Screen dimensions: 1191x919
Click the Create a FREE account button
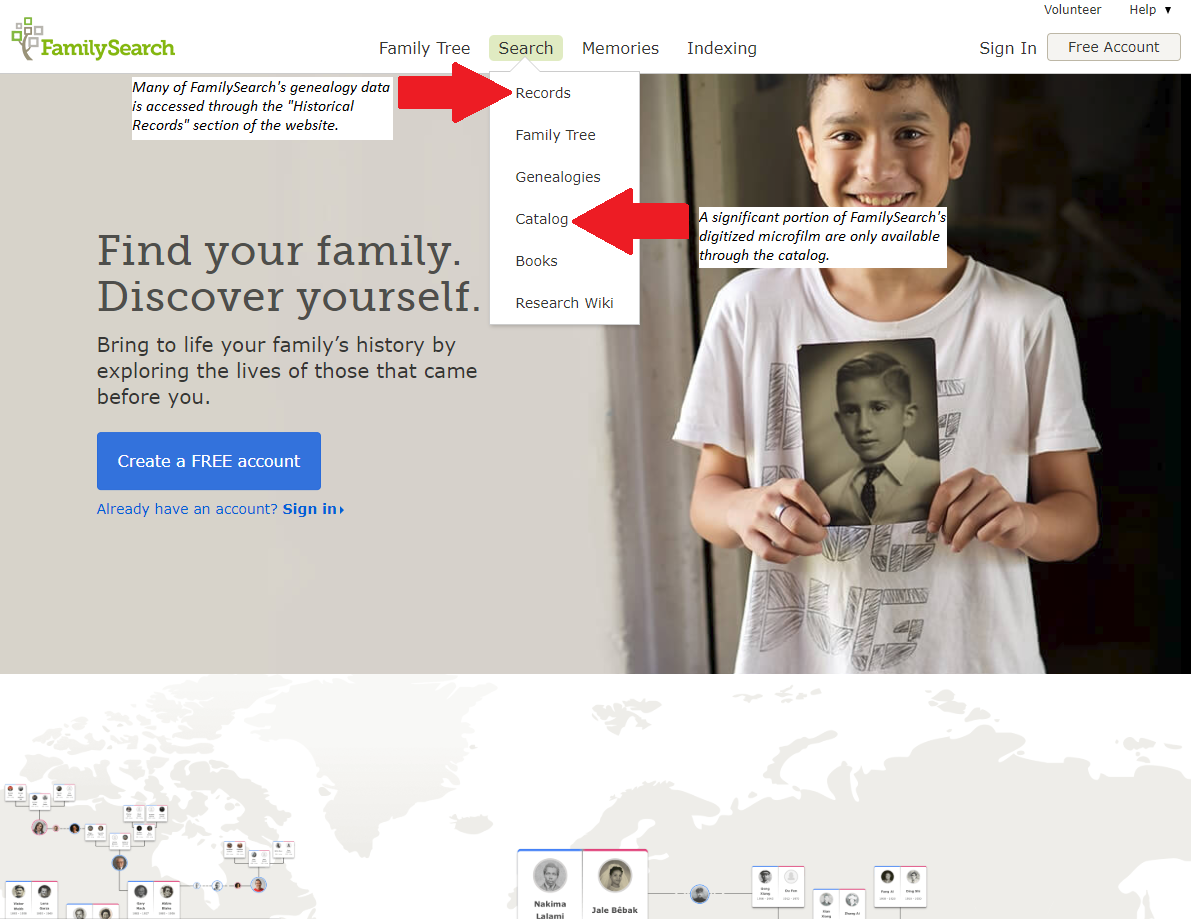(209, 461)
